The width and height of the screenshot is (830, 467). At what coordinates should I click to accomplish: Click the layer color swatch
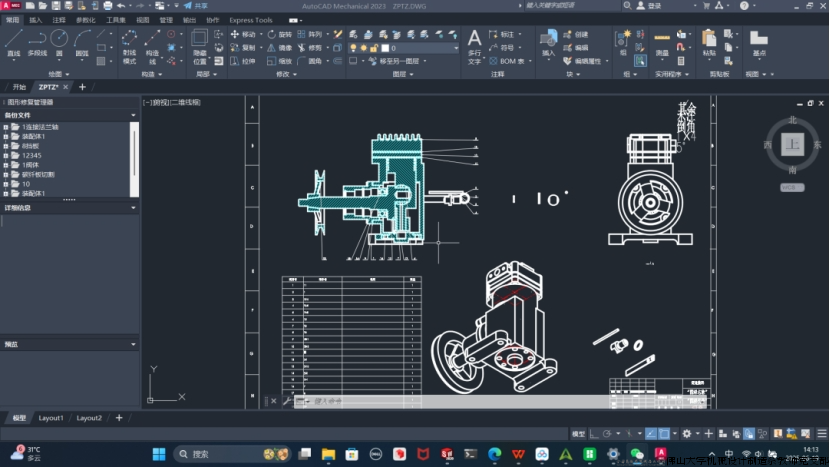386,47
